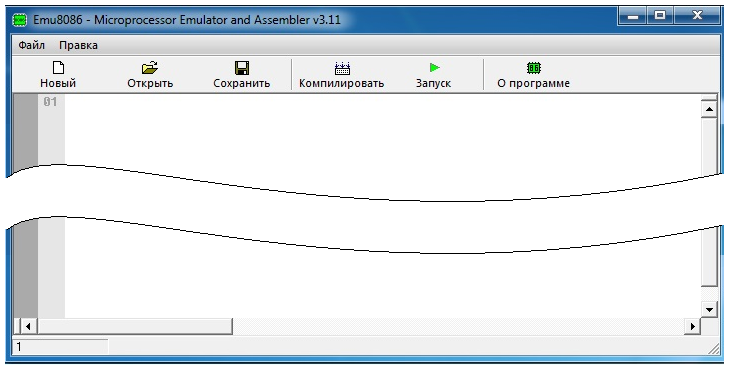The image size is (731, 369).
Task: Minimize the Emu8086 window
Action: (x=633, y=16)
